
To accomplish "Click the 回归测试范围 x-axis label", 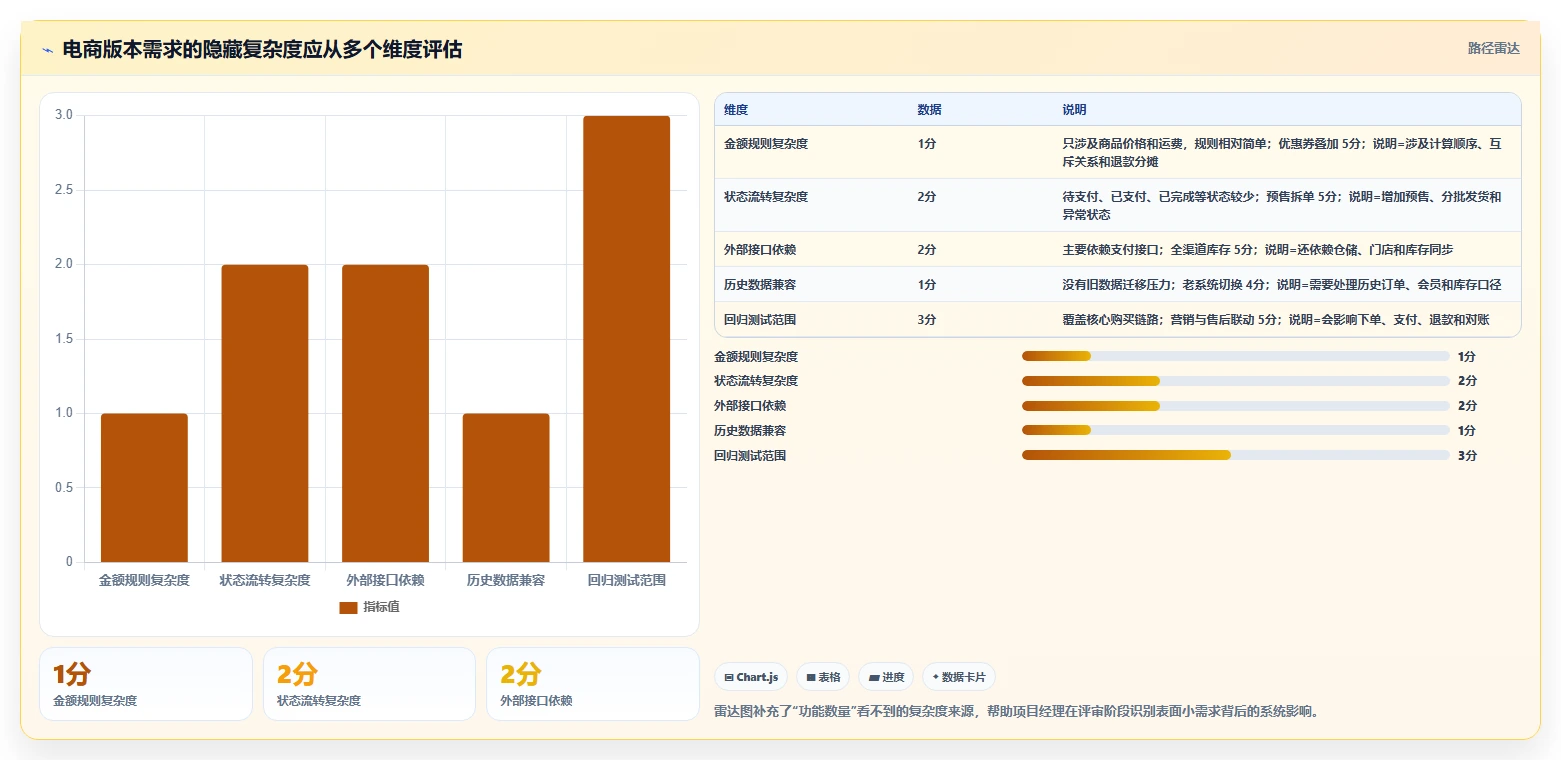I will click(626, 580).
